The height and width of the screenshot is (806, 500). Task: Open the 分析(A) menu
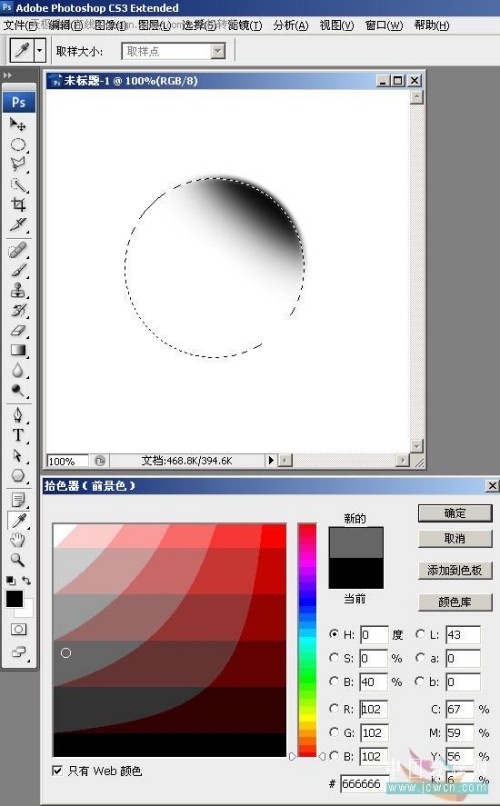click(x=290, y=25)
